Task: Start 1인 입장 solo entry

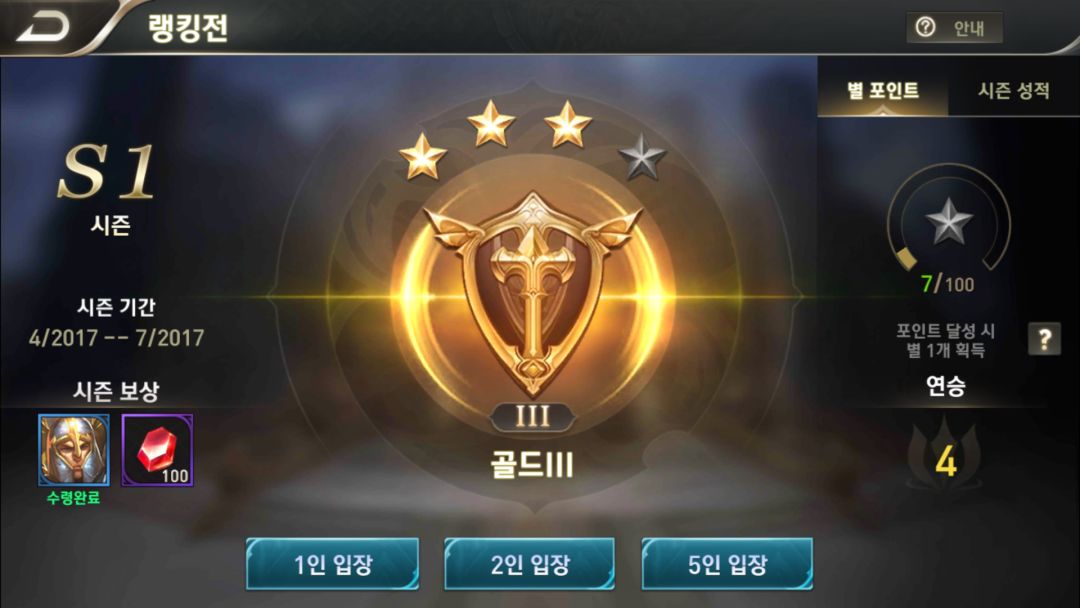Action: [x=333, y=564]
